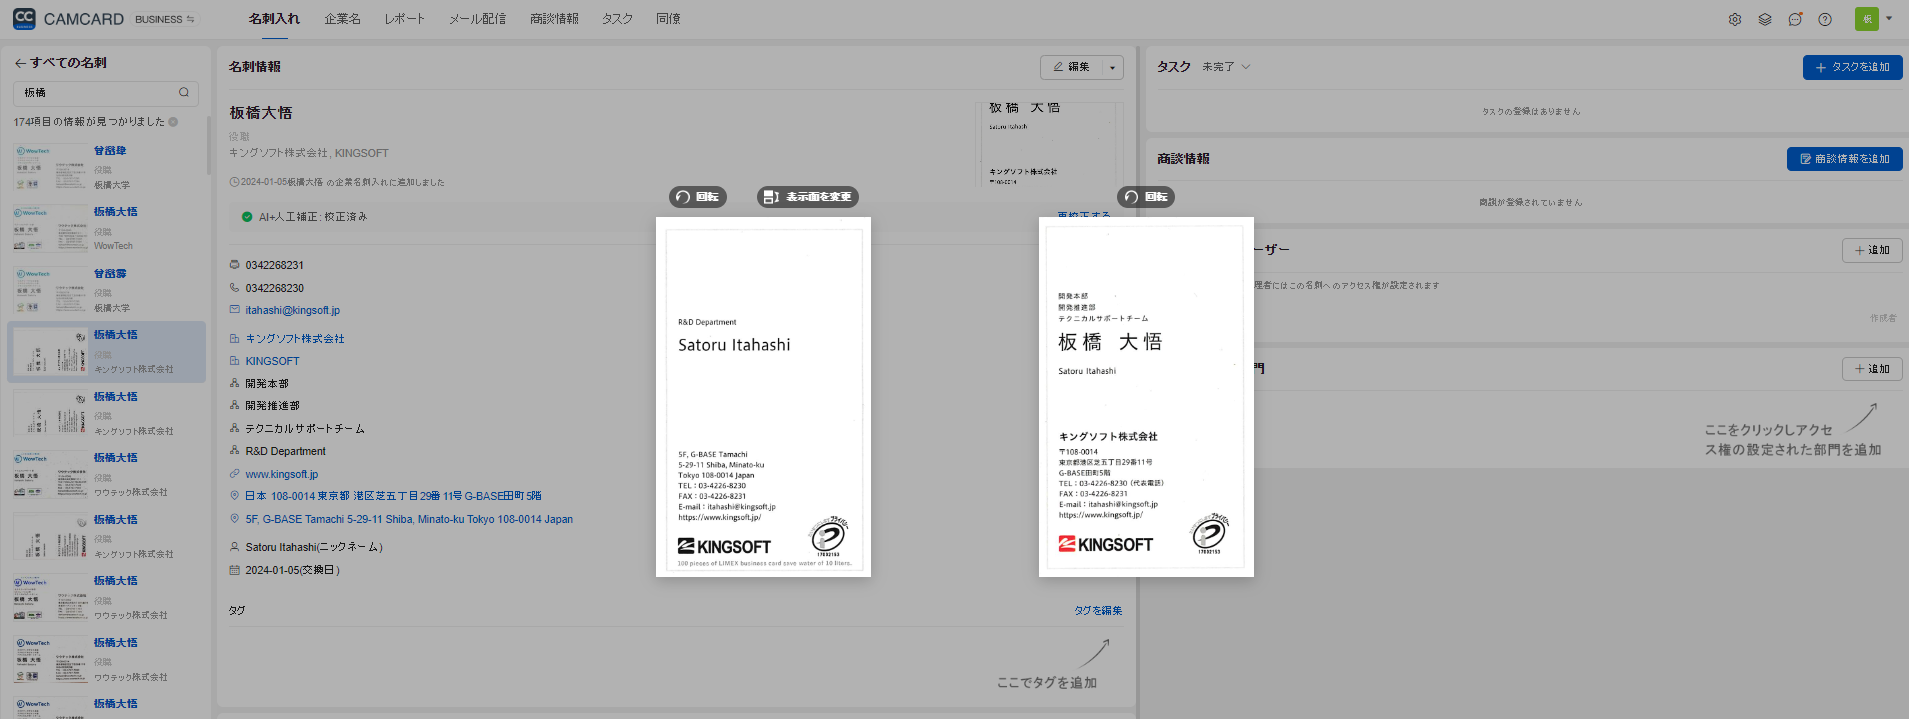Viewport: 1909px width, 719px height.
Task: Click the green user avatar
Action: pos(1866,19)
